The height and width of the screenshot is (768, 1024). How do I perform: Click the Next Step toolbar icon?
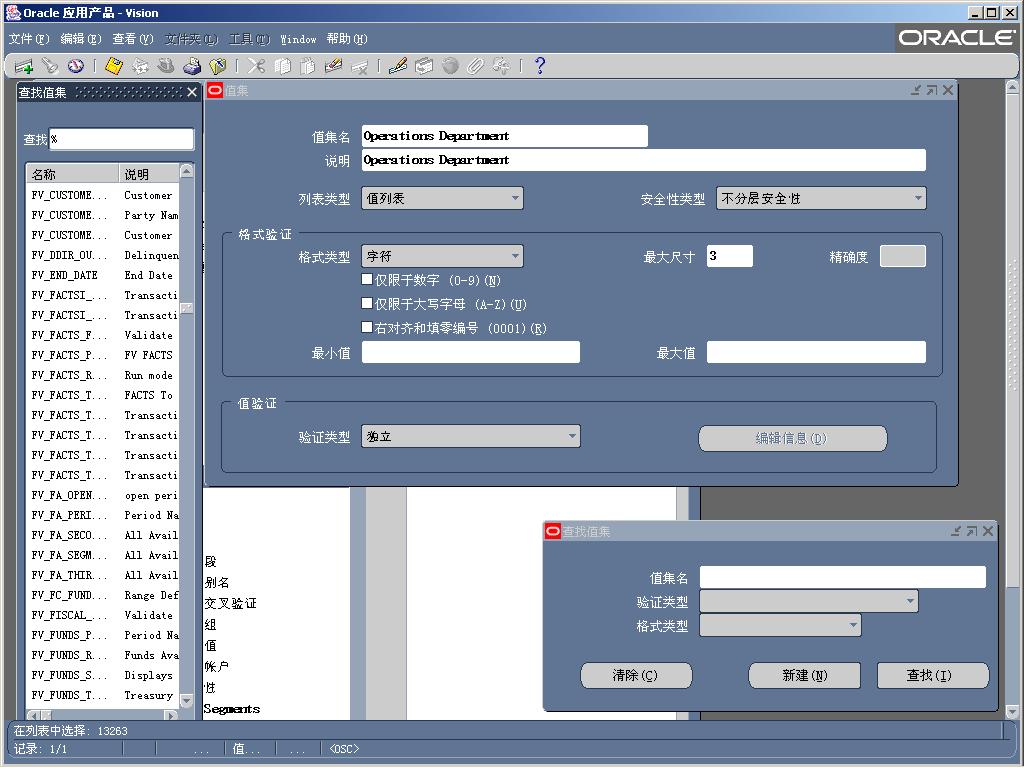(140, 66)
